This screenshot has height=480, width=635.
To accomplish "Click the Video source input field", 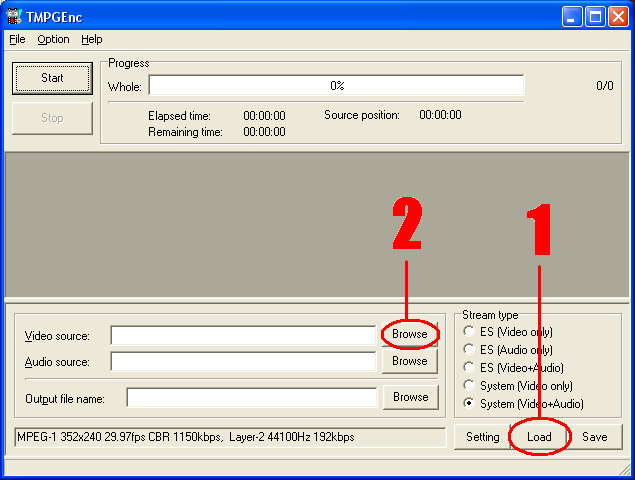I will 243,335.
